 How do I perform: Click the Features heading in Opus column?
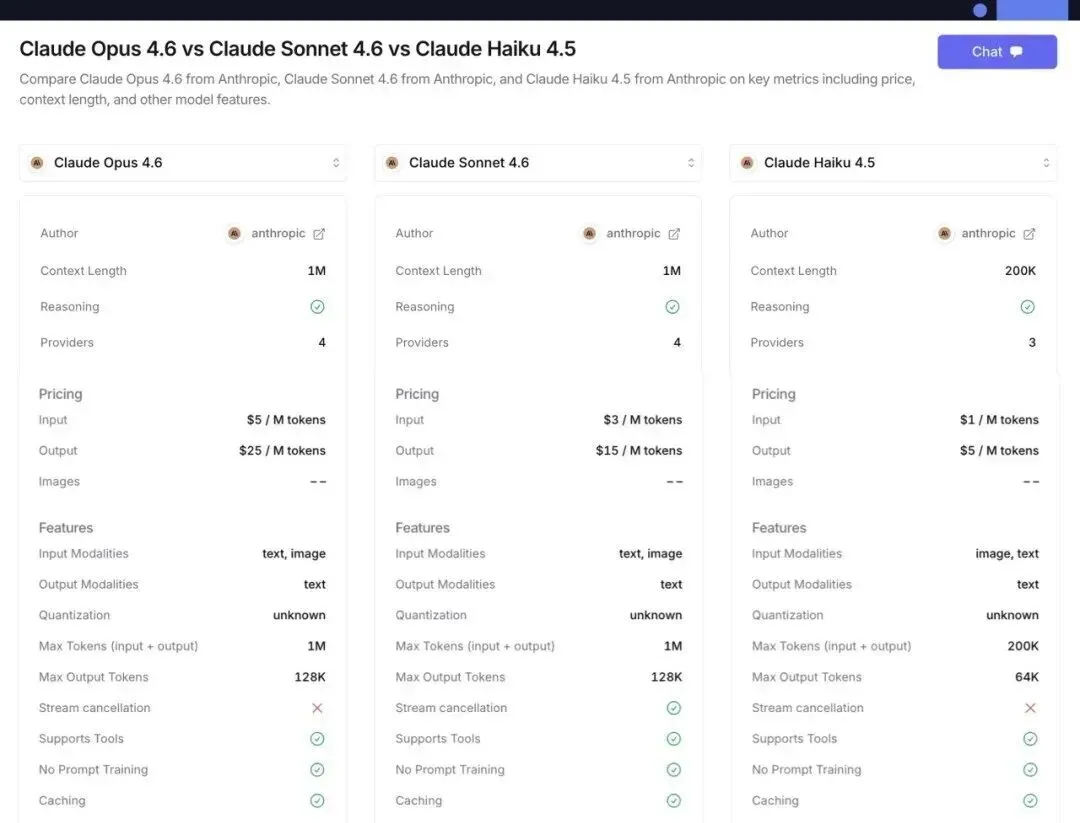[66, 528]
